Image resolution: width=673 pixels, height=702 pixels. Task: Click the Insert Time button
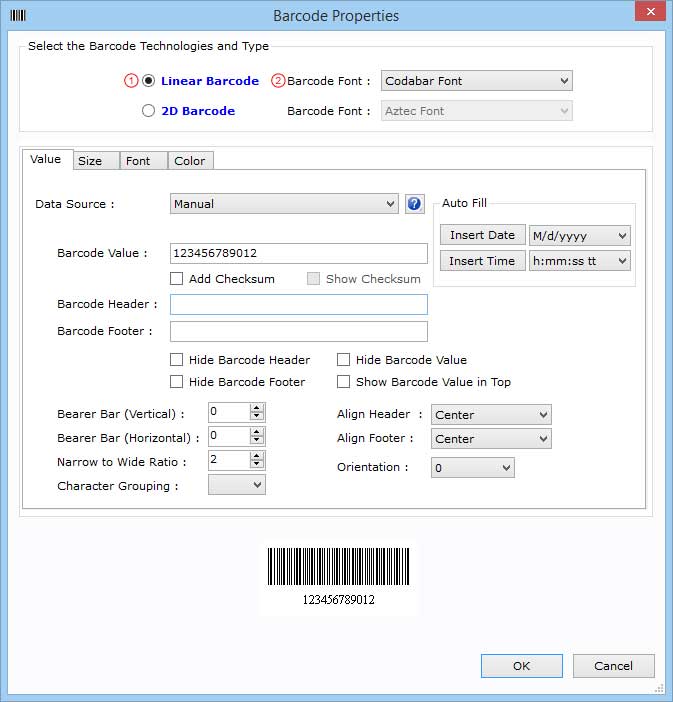click(482, 261)
